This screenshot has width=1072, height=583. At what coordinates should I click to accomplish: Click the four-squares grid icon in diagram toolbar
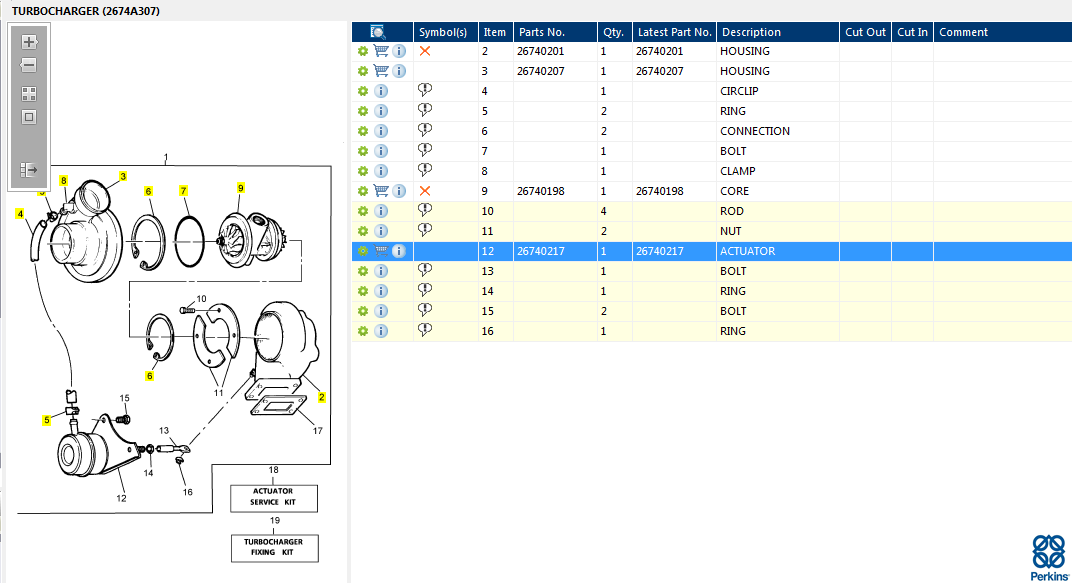point(29,94)
